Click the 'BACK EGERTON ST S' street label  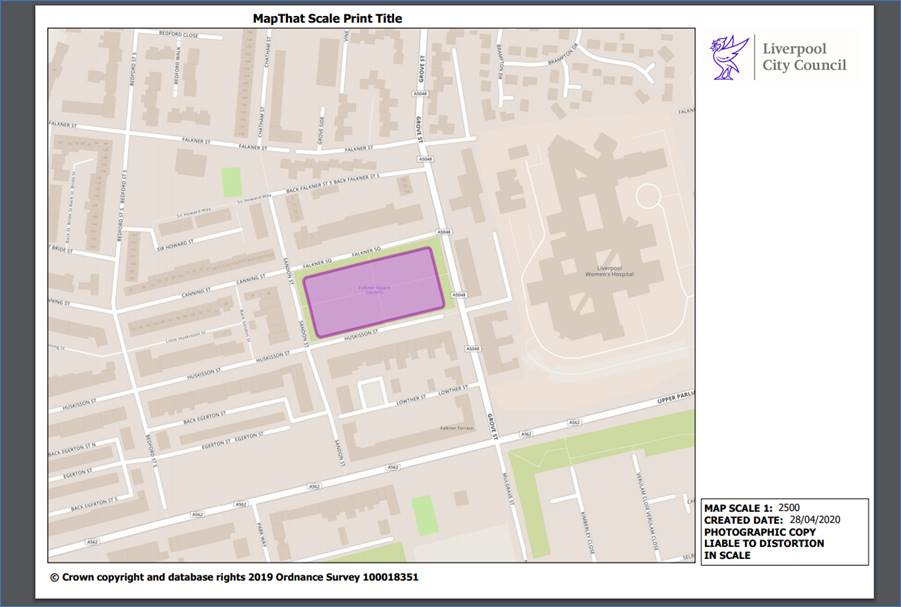click(94, 505)
